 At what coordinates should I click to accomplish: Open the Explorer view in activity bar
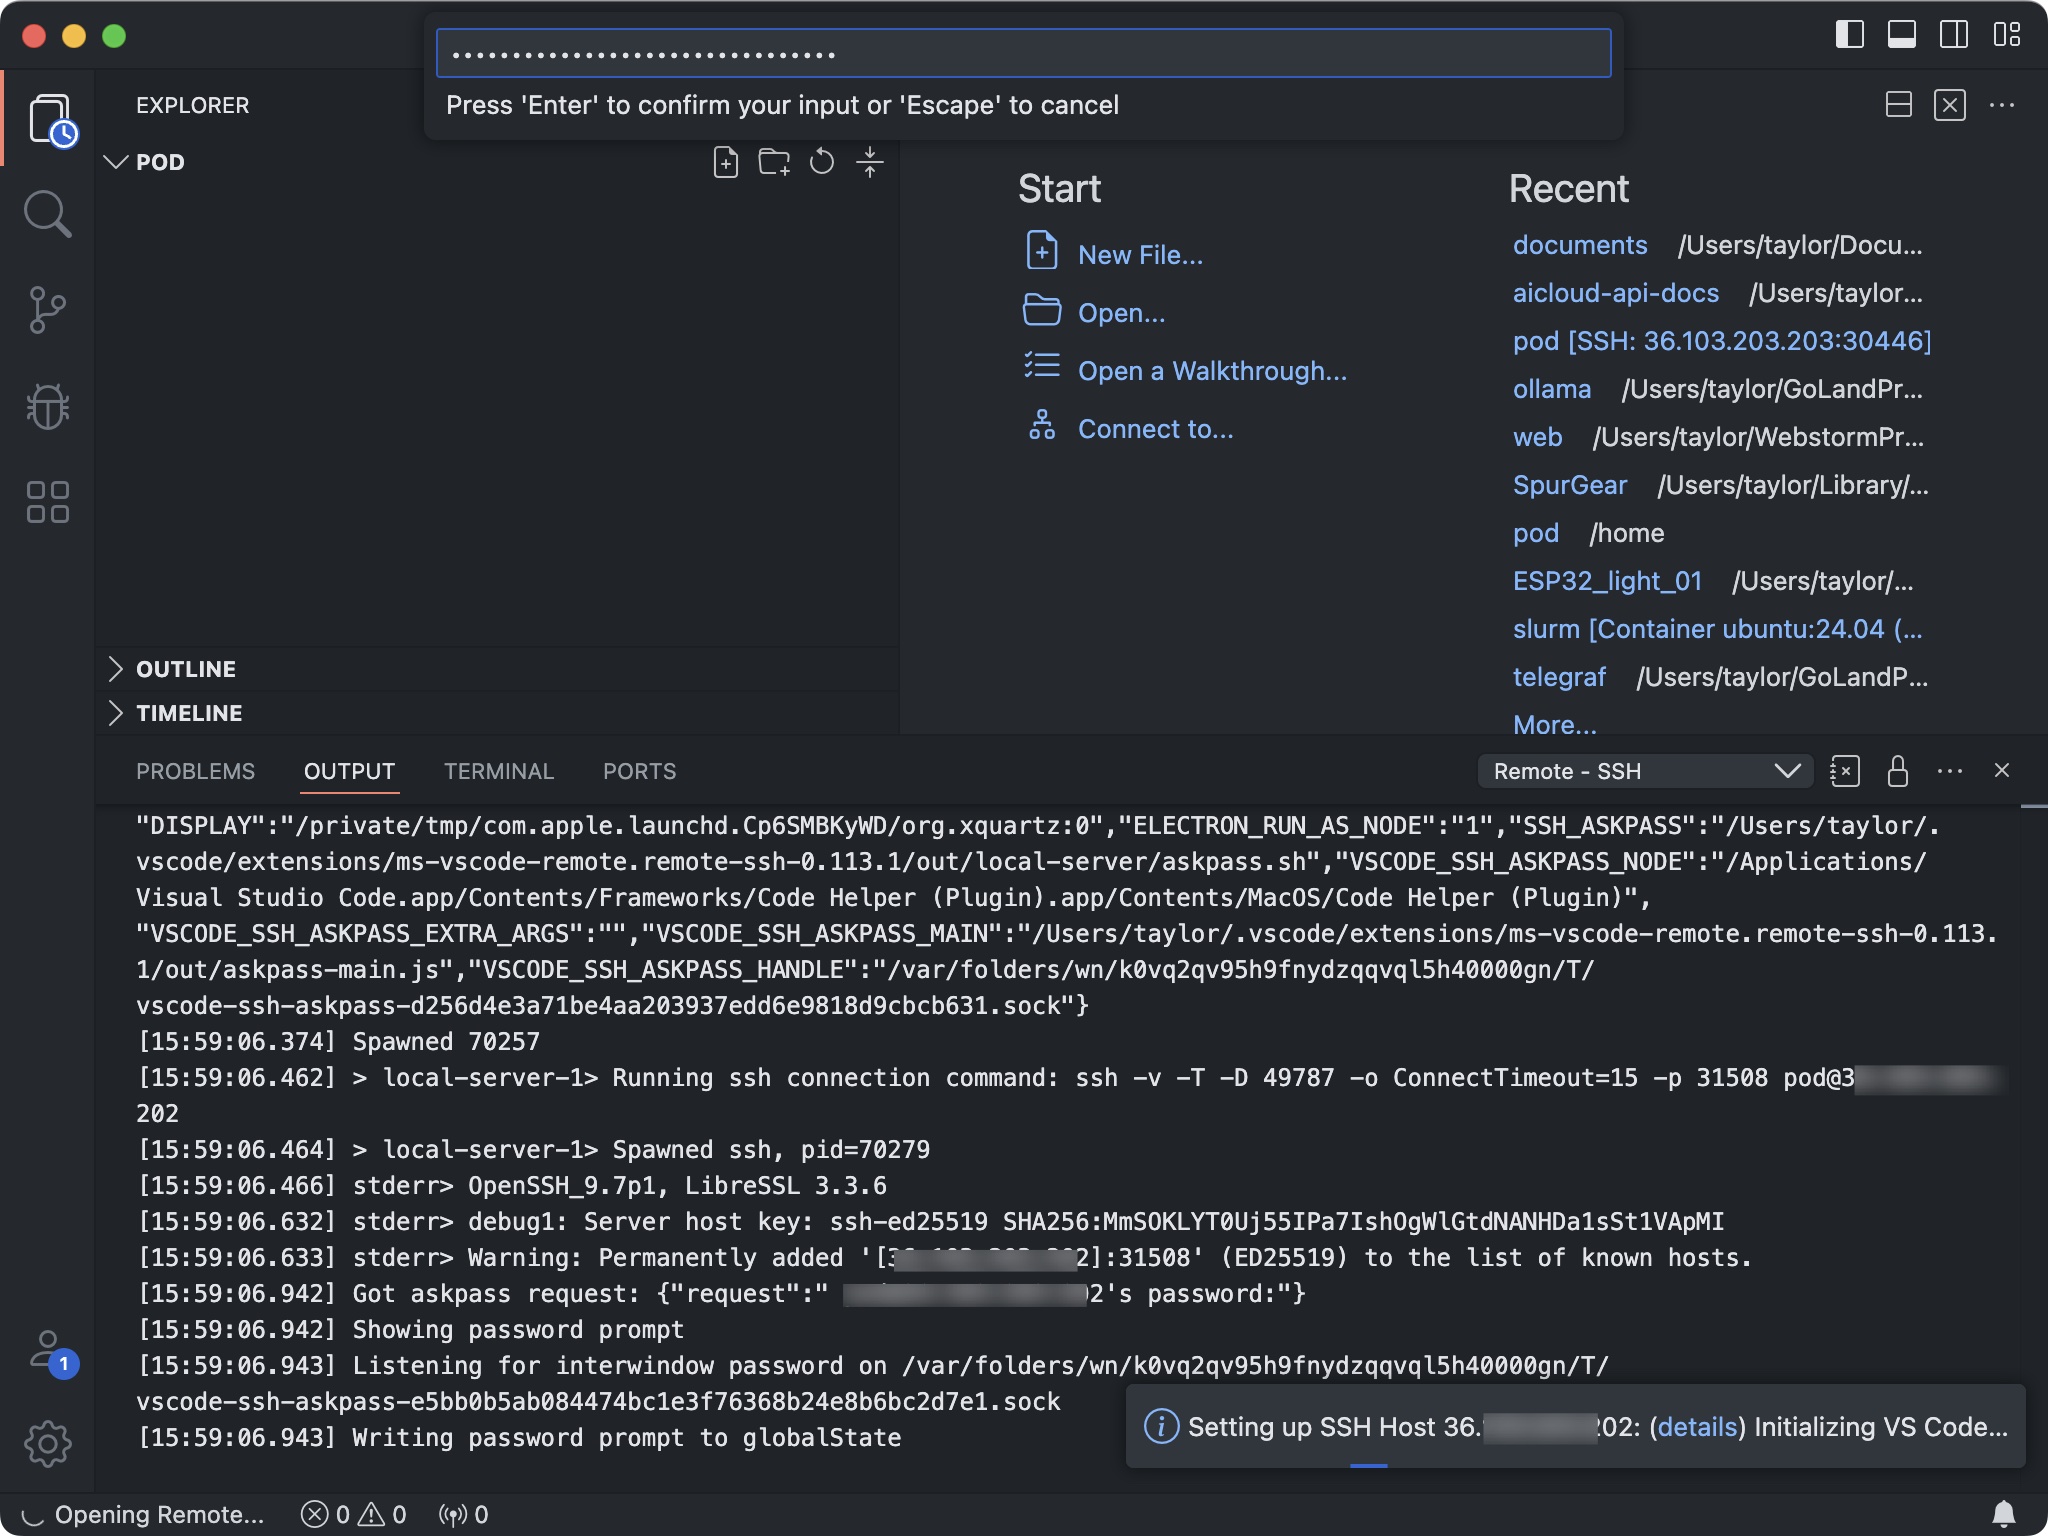pos(50,119)
